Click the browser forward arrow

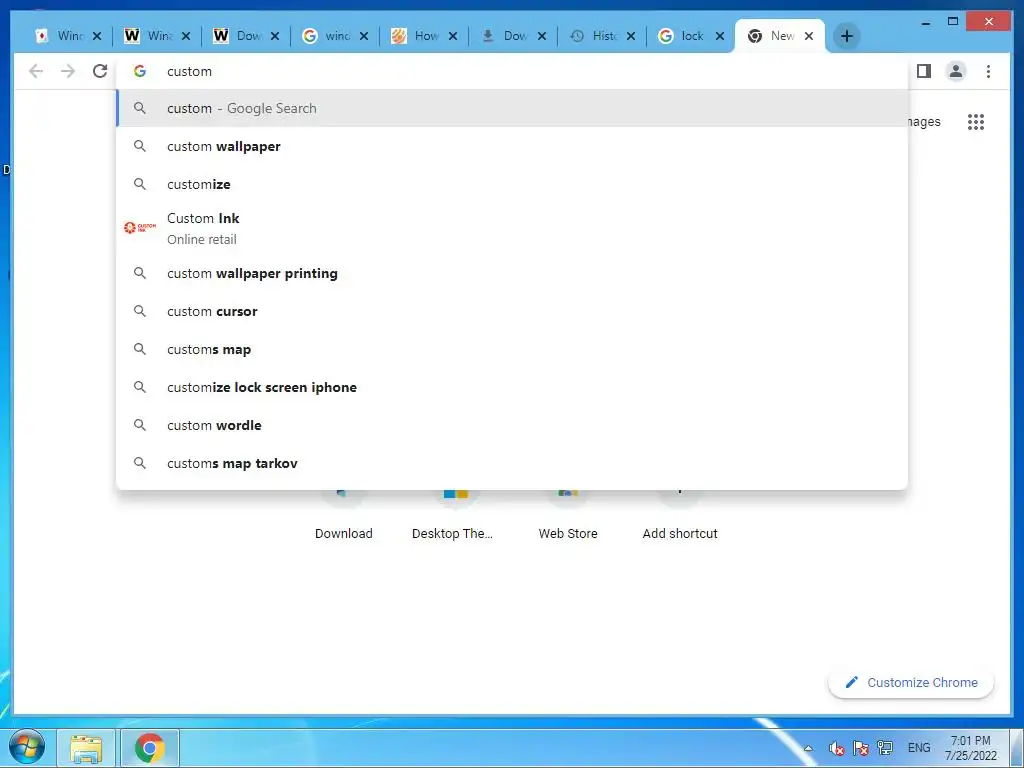68,71
